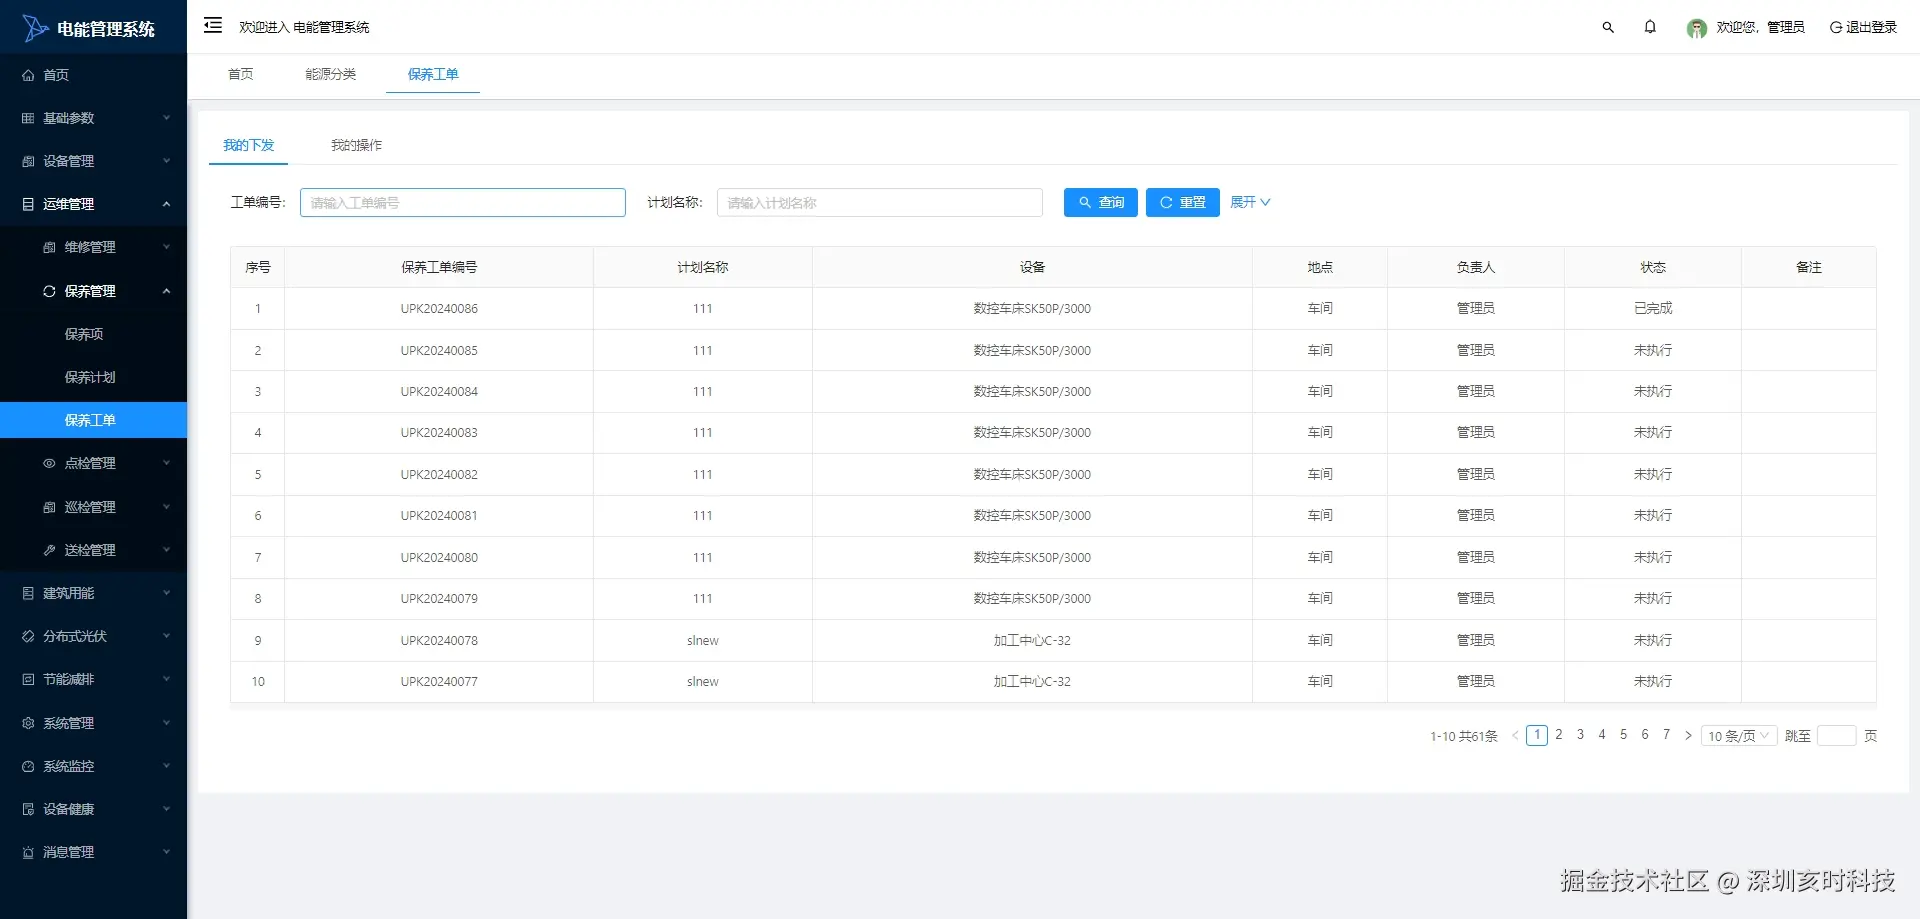Switch to the 首页 page tab

coord(241,74)
